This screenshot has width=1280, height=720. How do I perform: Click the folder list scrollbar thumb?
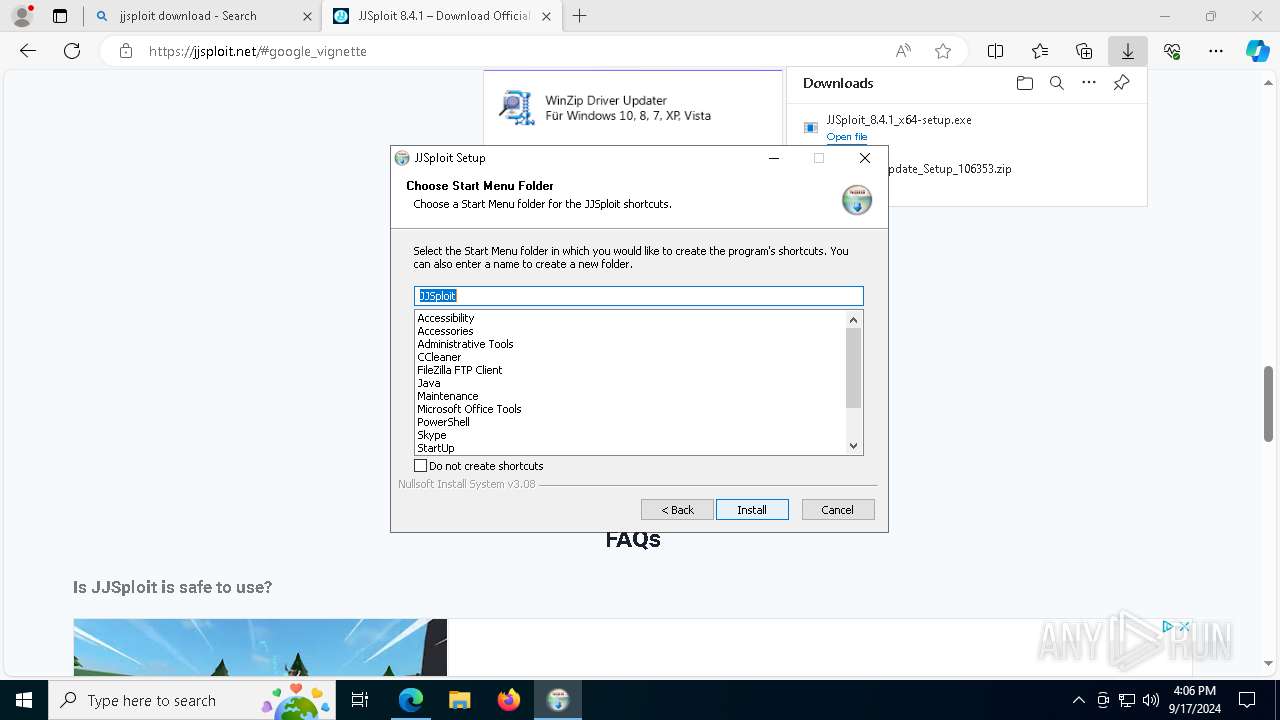[853, 368]
